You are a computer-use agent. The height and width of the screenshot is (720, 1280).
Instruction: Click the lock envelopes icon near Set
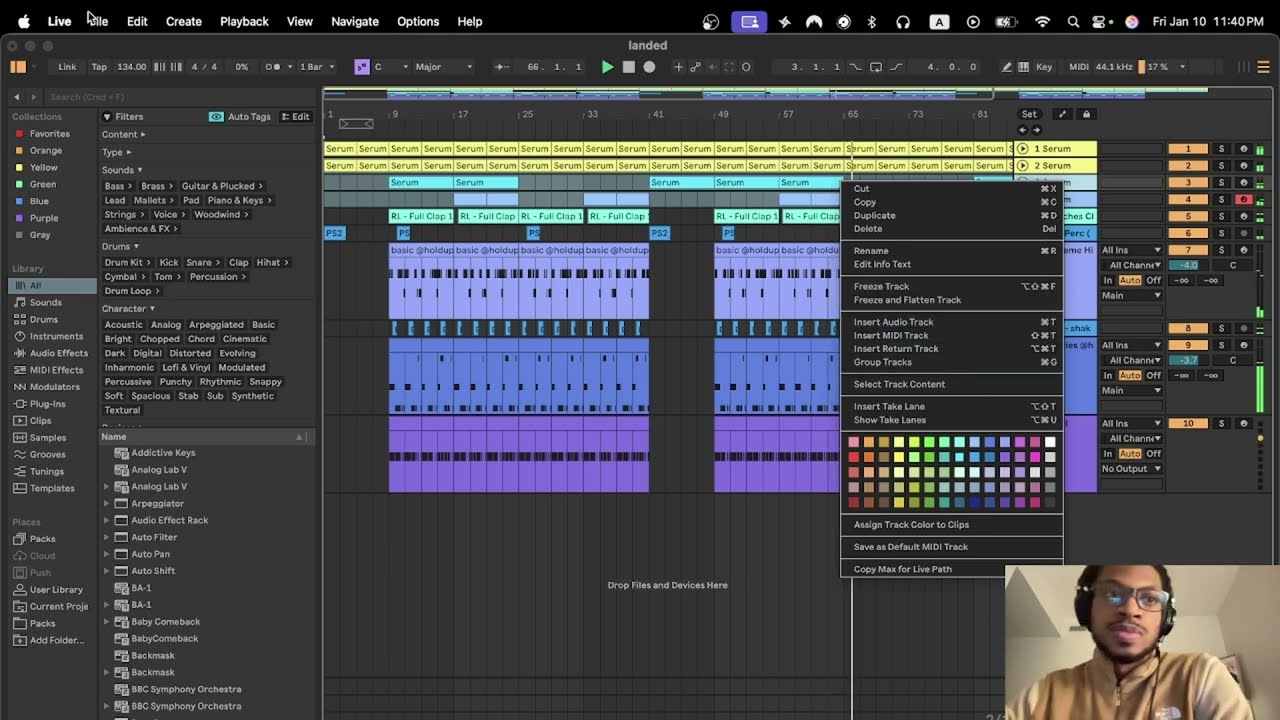click(x=1086, y=114)
